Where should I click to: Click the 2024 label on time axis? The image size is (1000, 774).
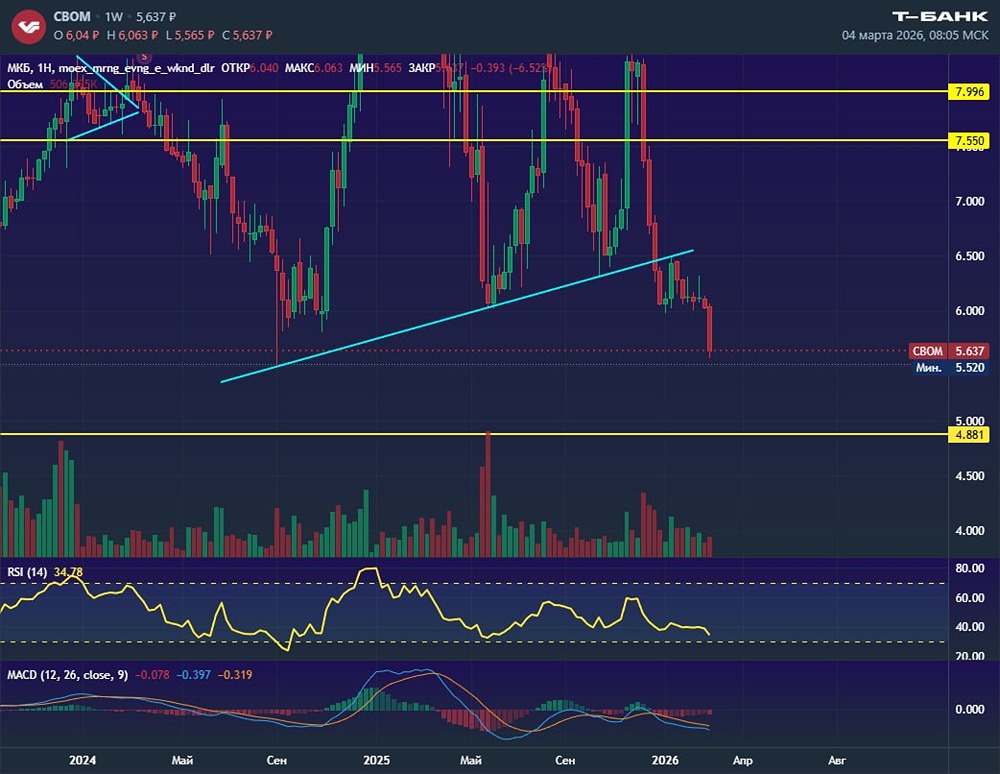pyautogui.click(x=82, y=760)
